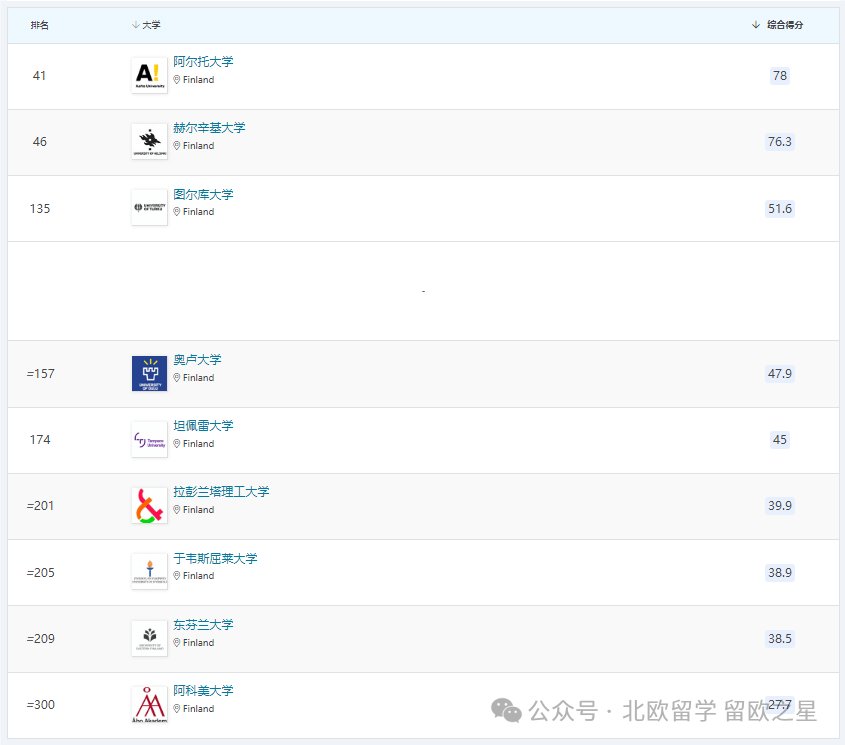Click the WeChat icon in the watermark
Image resolution: width=845 pixels, height=745 pixels.
[506, 711]
